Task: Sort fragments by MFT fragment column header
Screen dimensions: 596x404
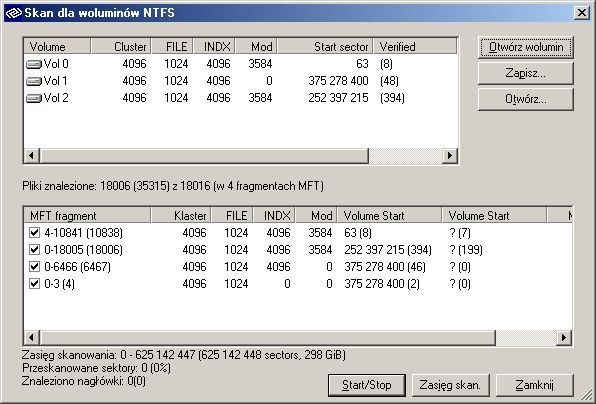Action: 87,215
